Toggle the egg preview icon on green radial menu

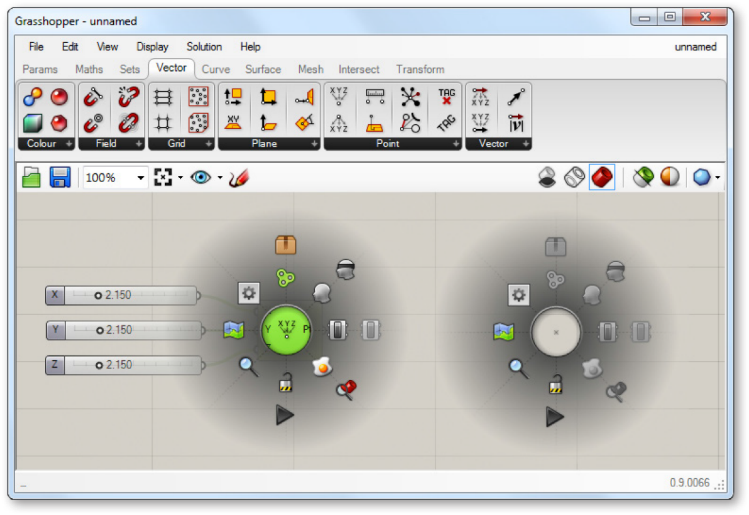coord(322,367)
